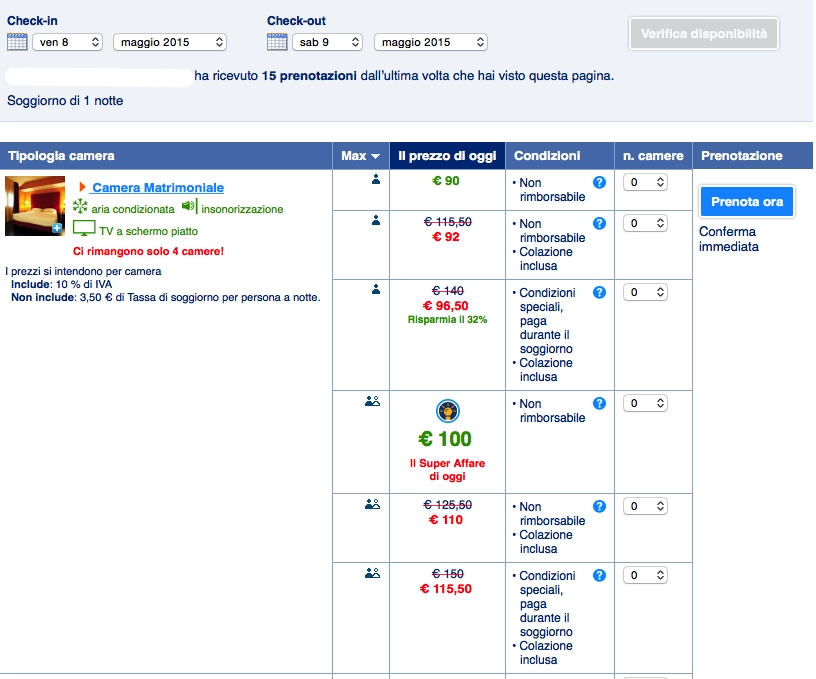
Task: Click two-person icon in € 100 row
Action: click(373, 401)
